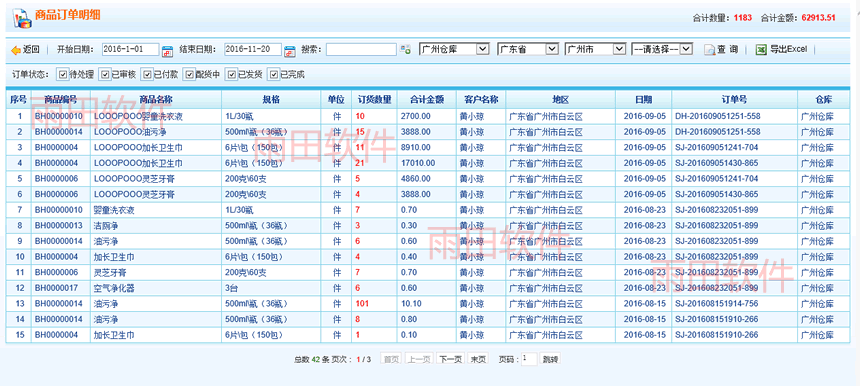
Task: Open the 广州市 city dropdown
Action: pyautogui.click(x=596, y=49)
